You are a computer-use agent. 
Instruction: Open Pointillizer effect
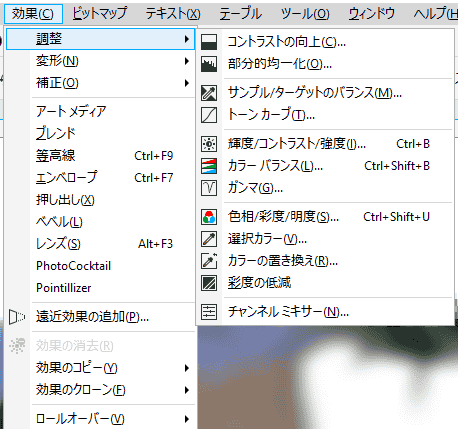[100, 288]
